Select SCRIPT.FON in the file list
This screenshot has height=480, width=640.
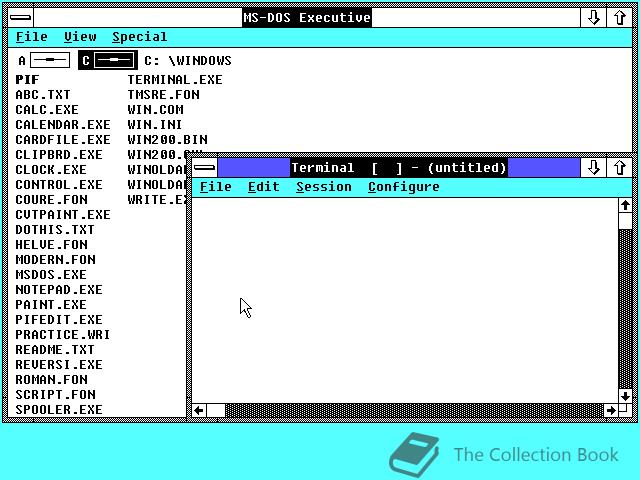[x=56, y=395]
